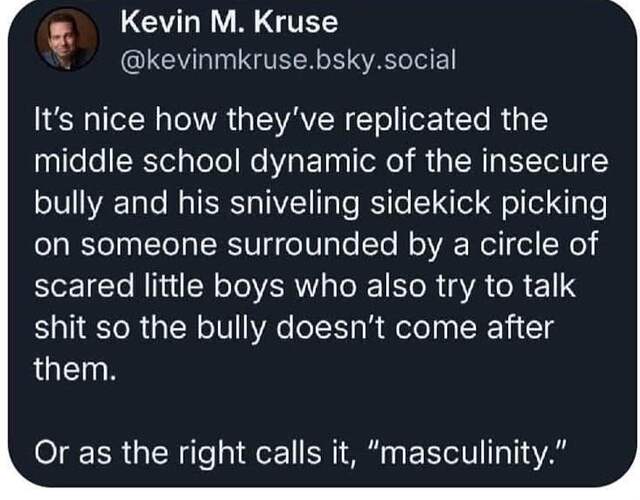This screenshot has height=500, width=640.
Task: Select the line starting "scared little boys"
Action: click(305, 286)
